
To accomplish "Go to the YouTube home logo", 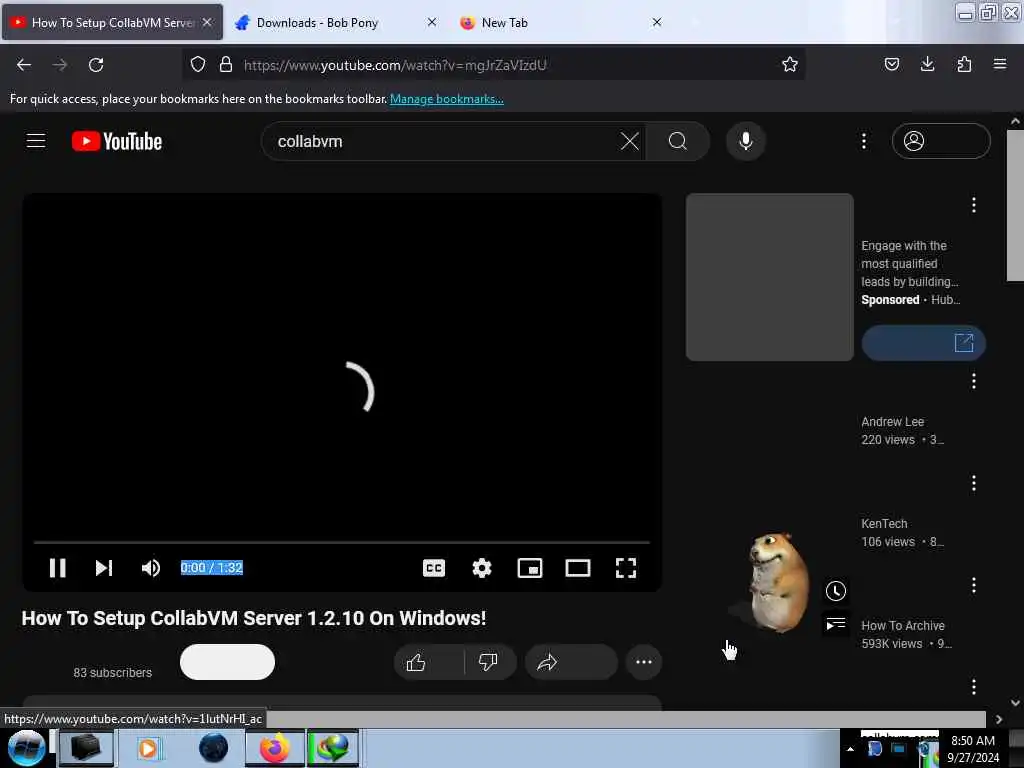I will click(x=117, y=141).
